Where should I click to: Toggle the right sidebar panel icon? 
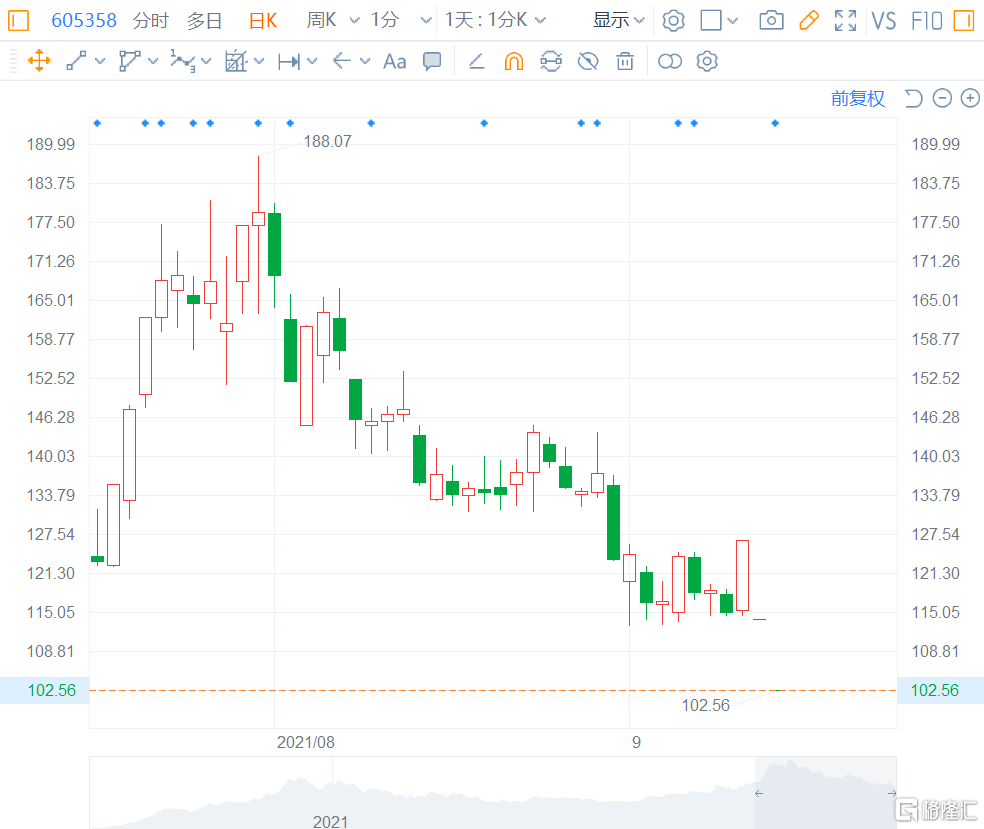(963, 20)
